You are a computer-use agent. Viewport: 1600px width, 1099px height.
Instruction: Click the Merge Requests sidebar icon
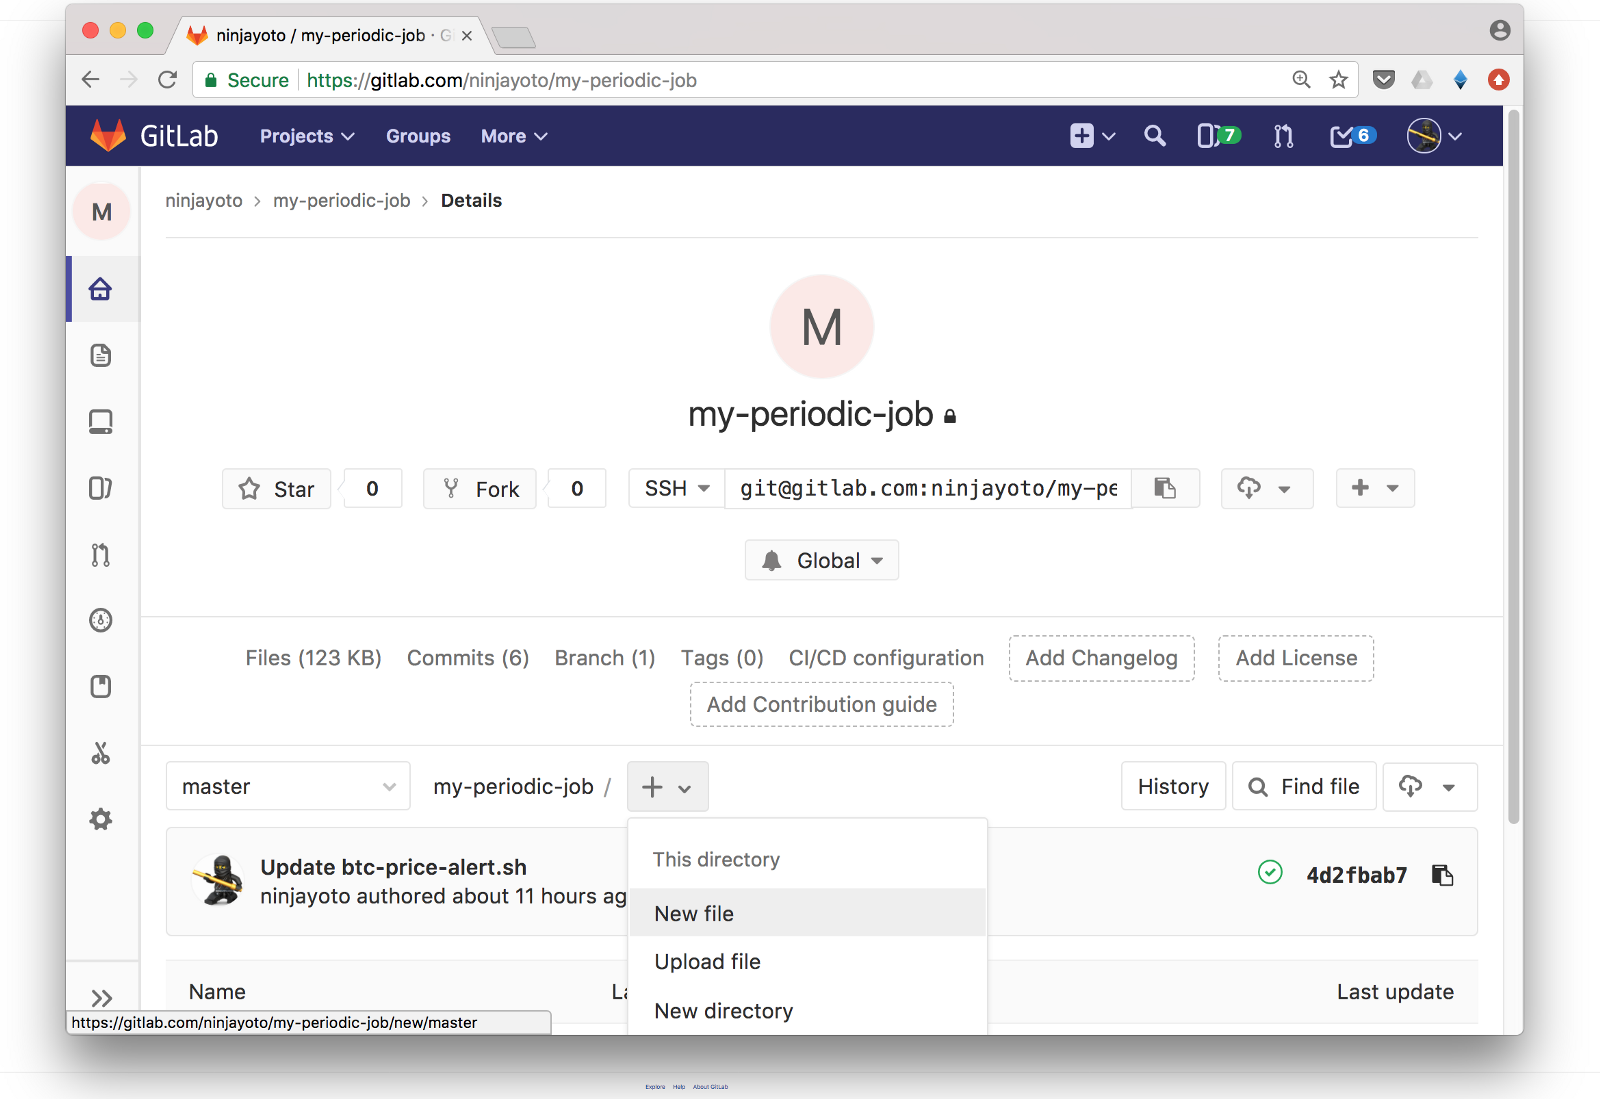point(101,555)
